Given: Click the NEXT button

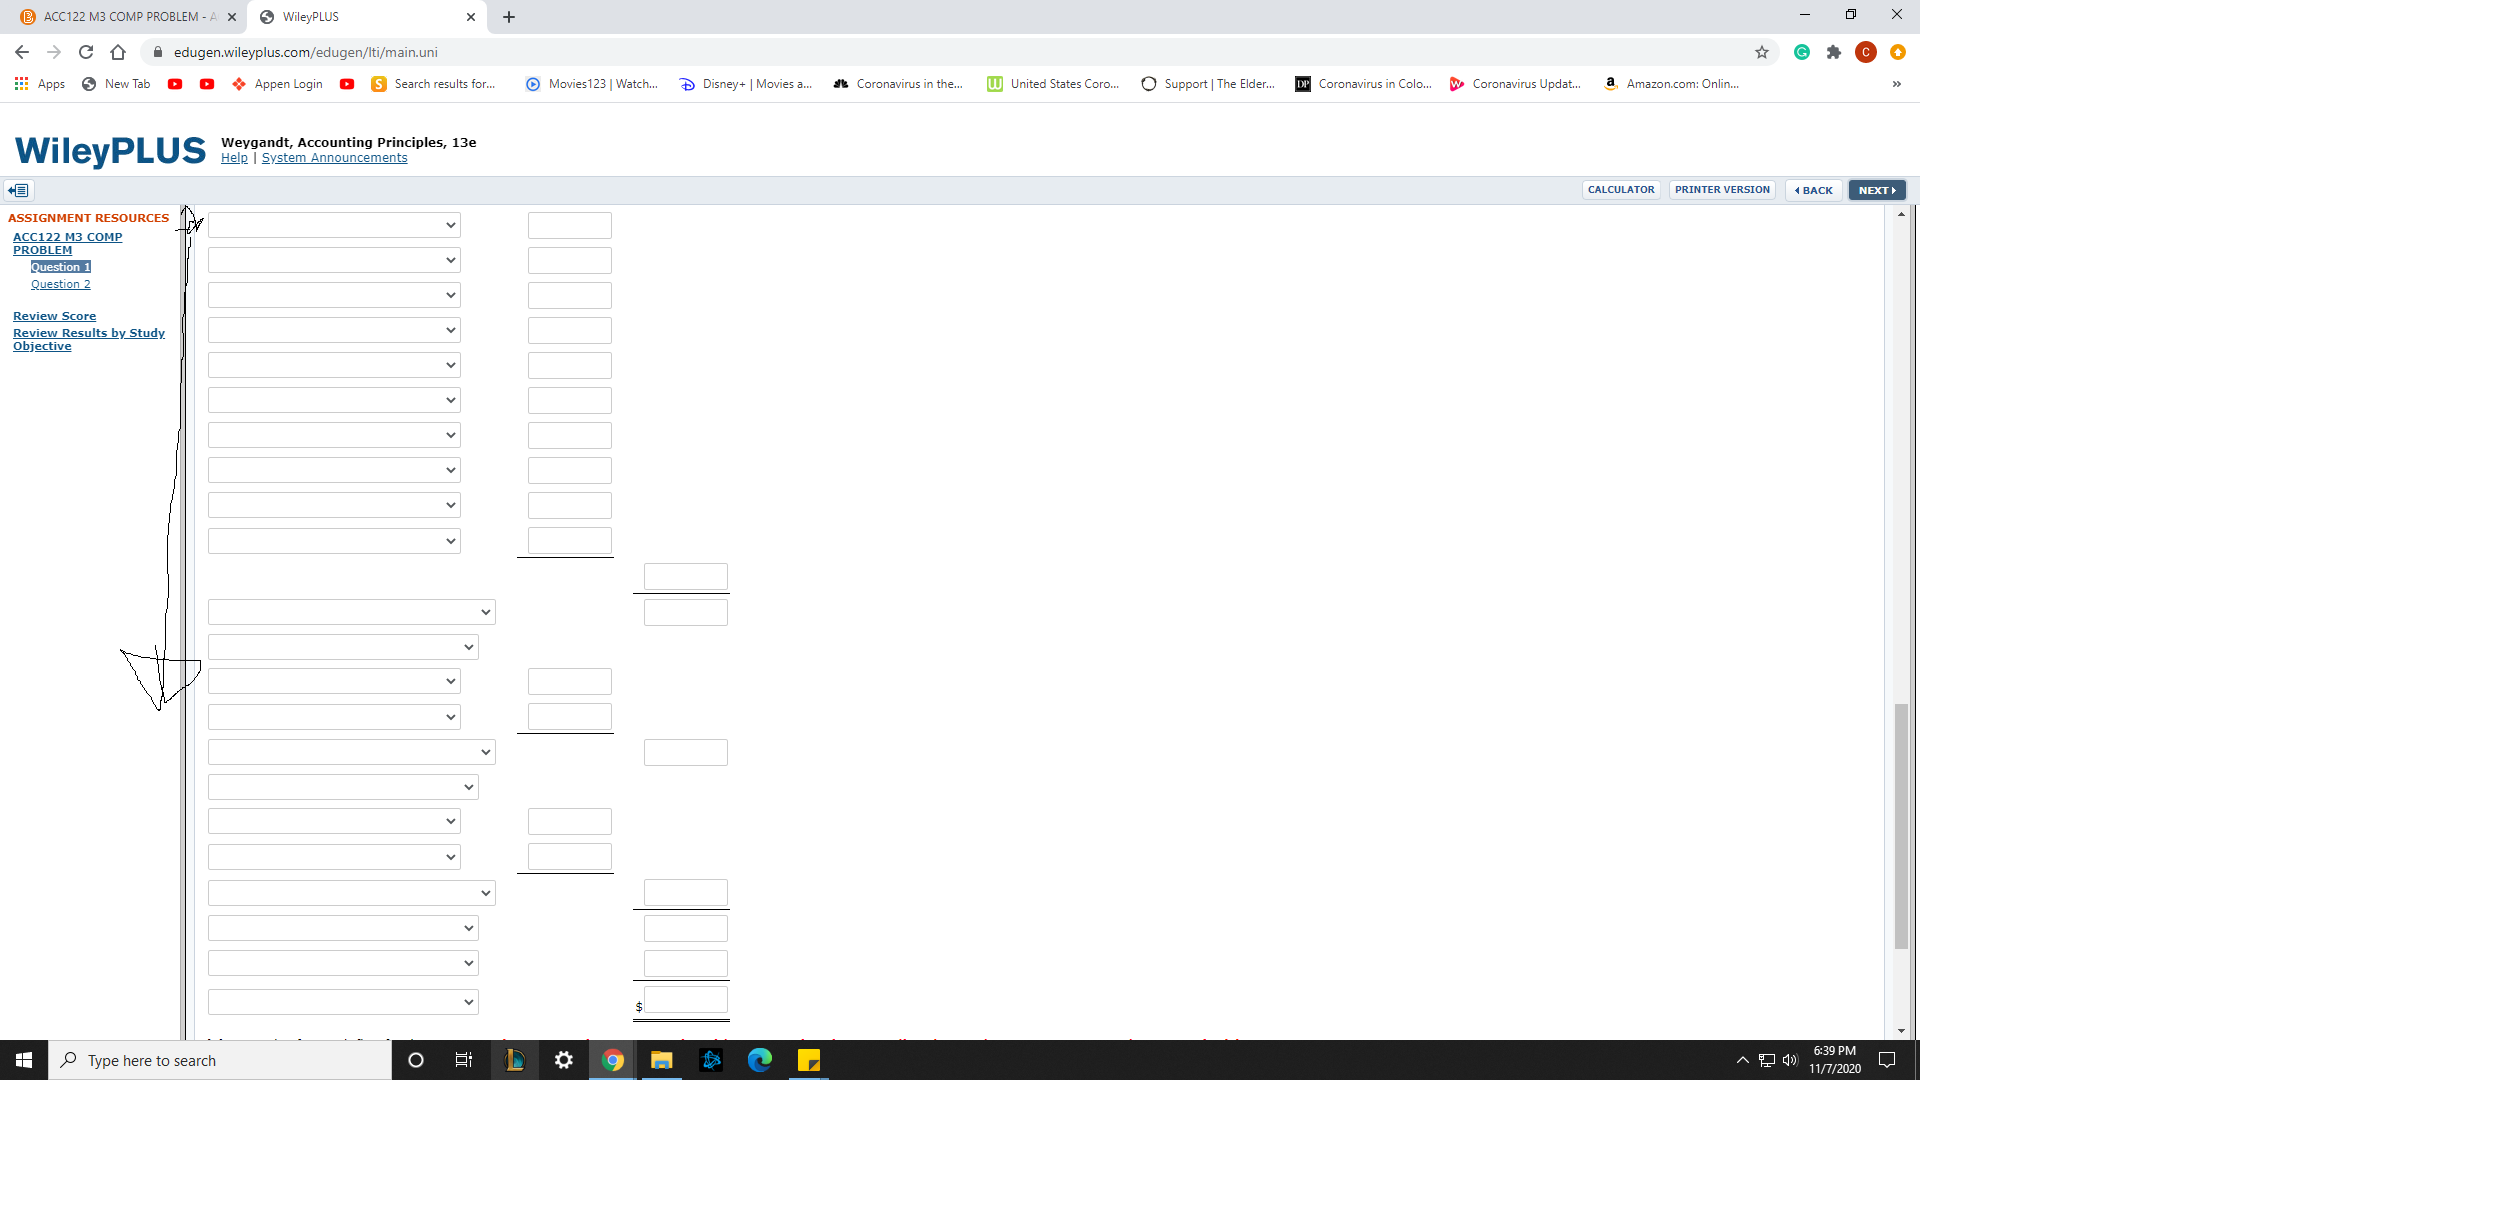Looking at the screenshot, I should (1876, 190).
